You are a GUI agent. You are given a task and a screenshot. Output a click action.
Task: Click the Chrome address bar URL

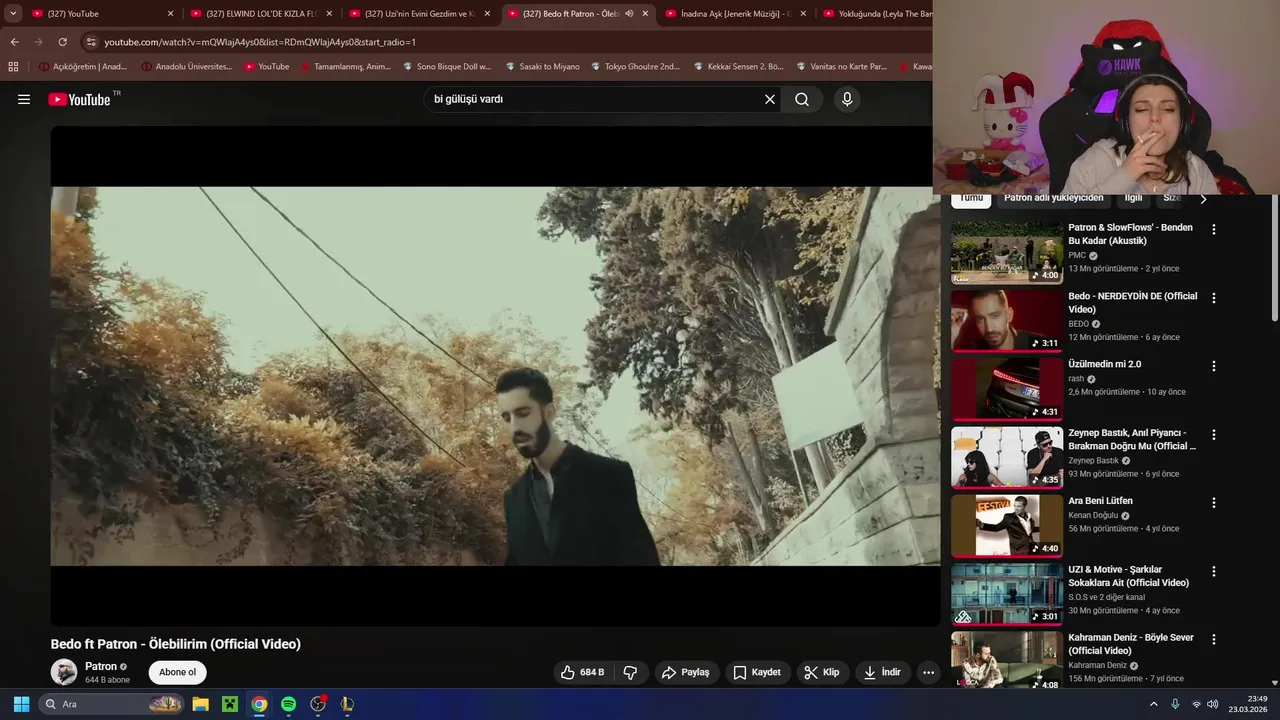coord(260,42)
